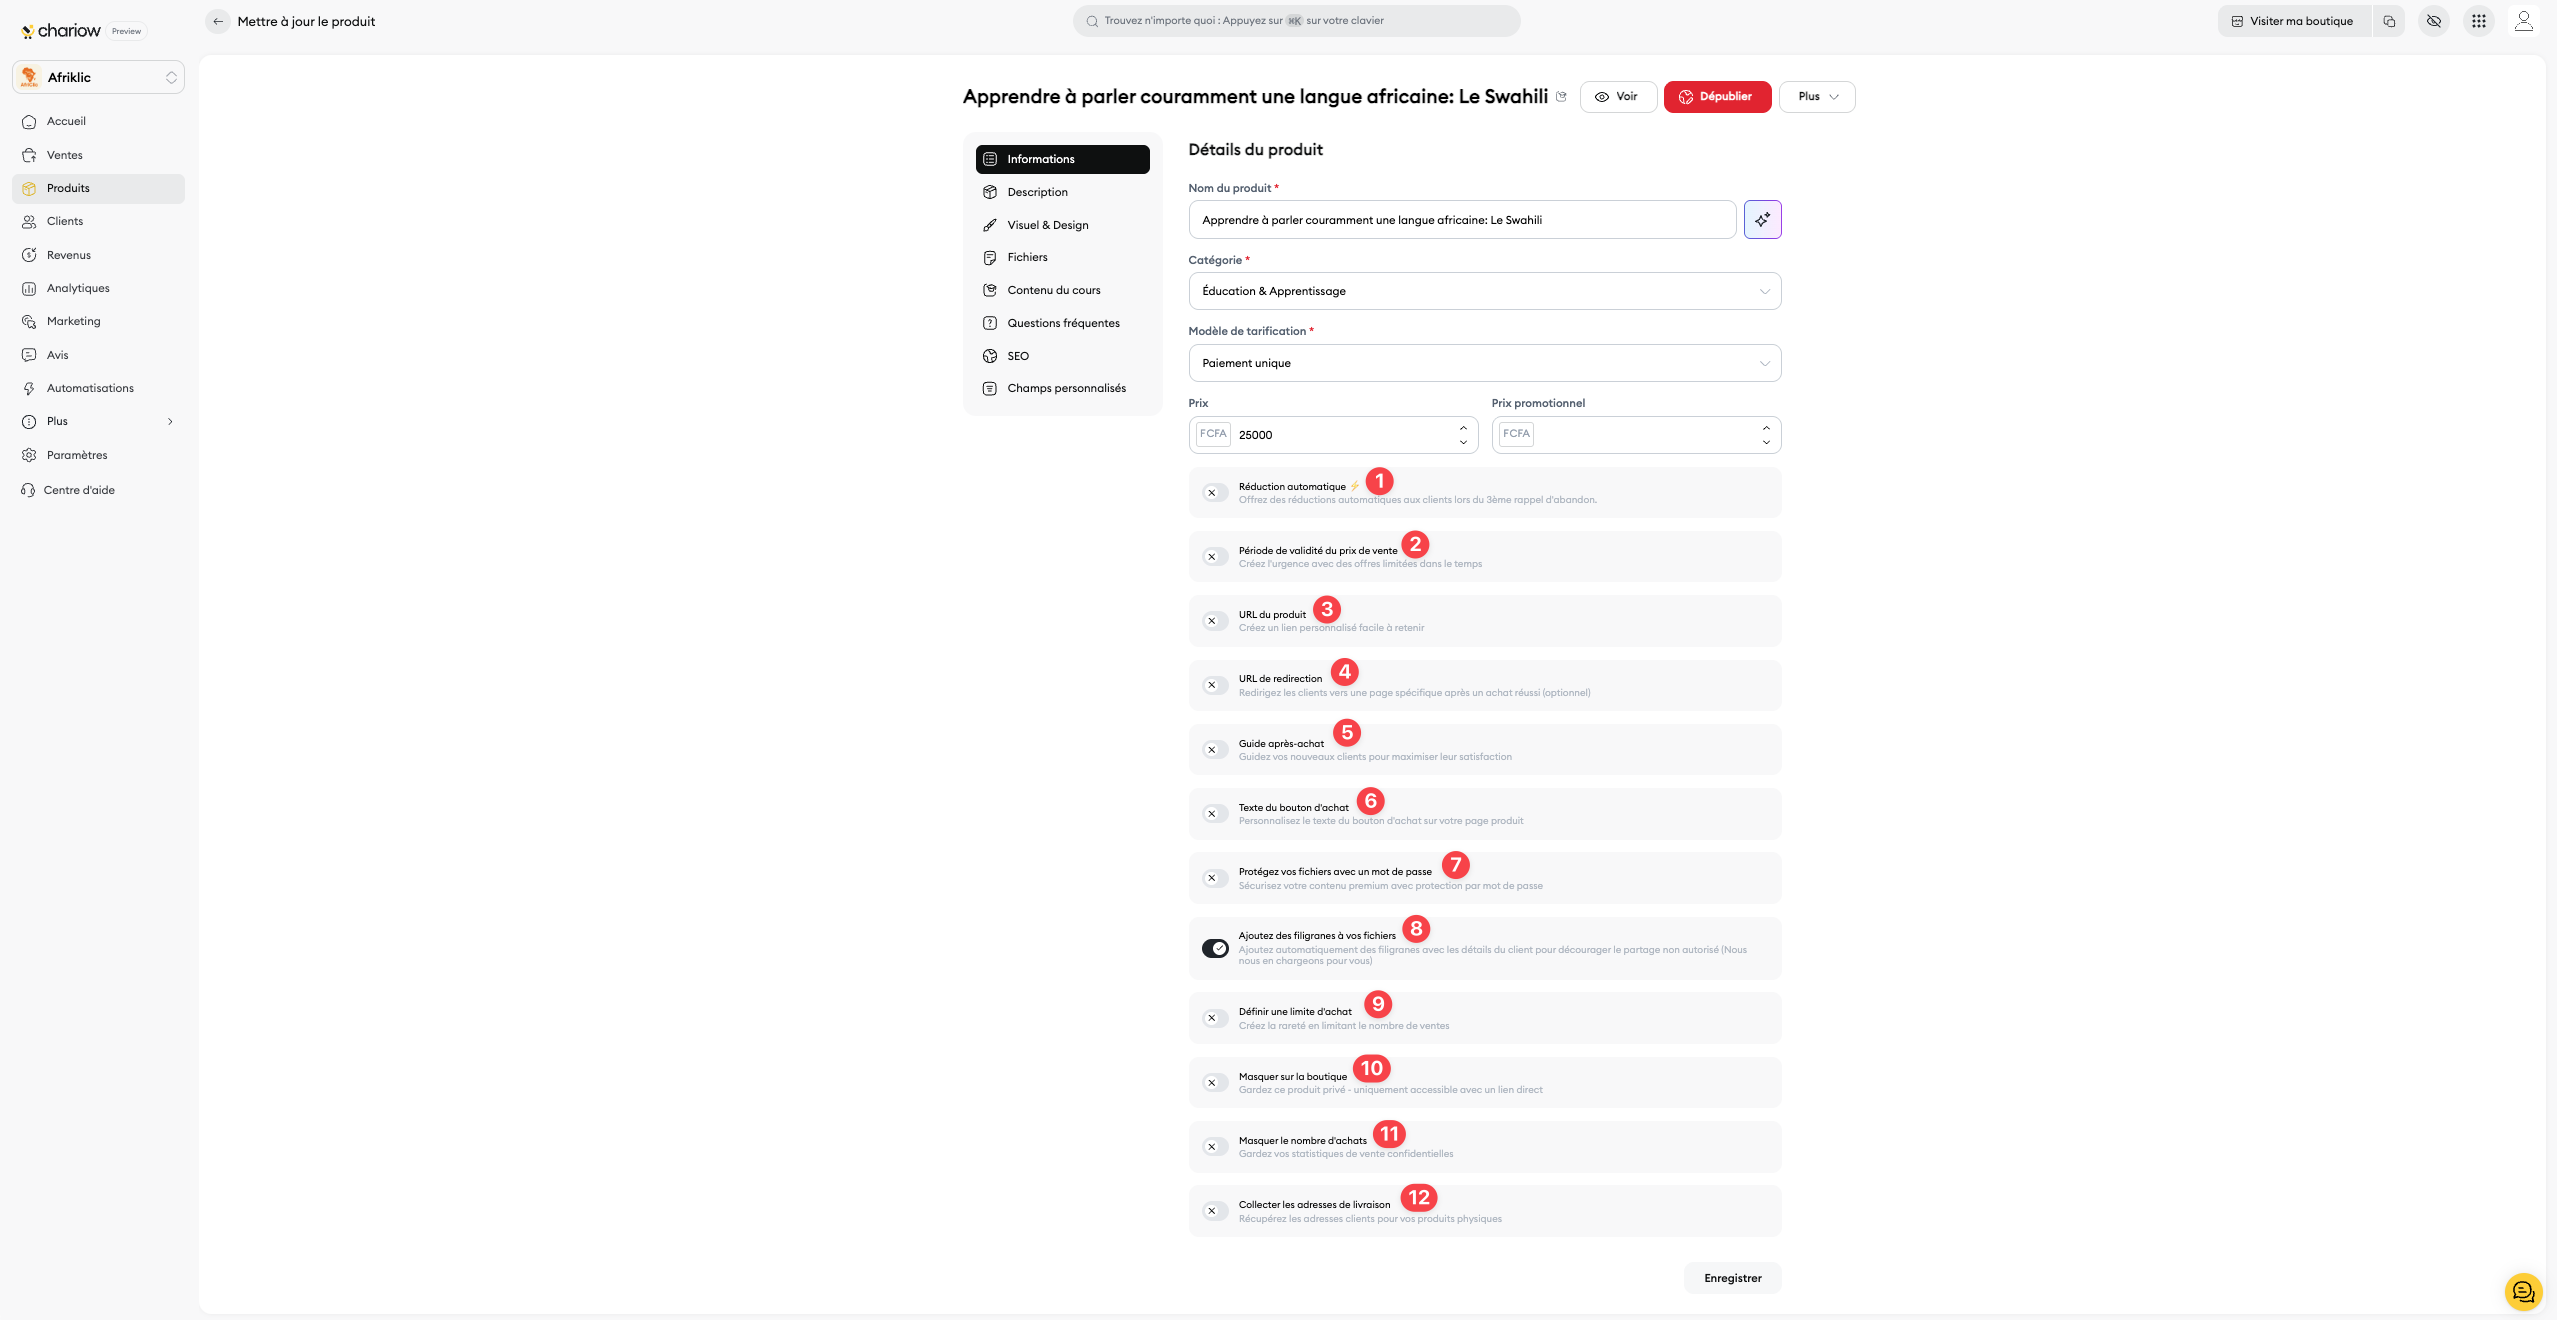
Task: Click the edit icon beside product title
Action: [x=1561, y=97]
